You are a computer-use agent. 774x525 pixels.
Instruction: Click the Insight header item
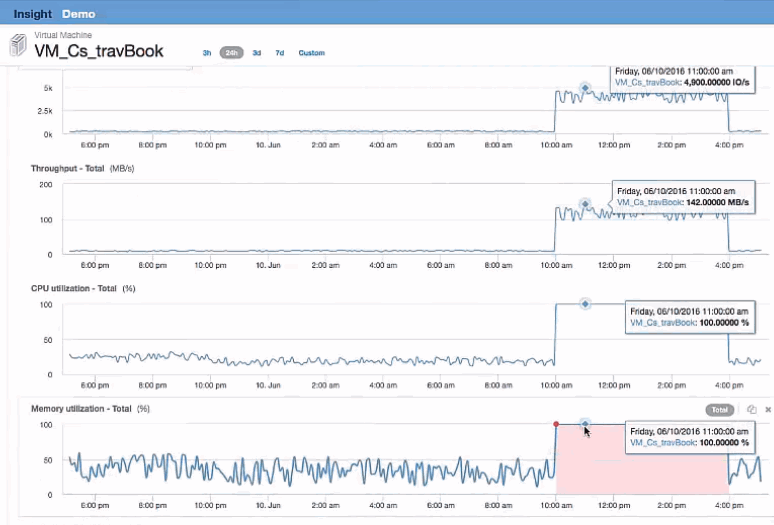point(32,14)
